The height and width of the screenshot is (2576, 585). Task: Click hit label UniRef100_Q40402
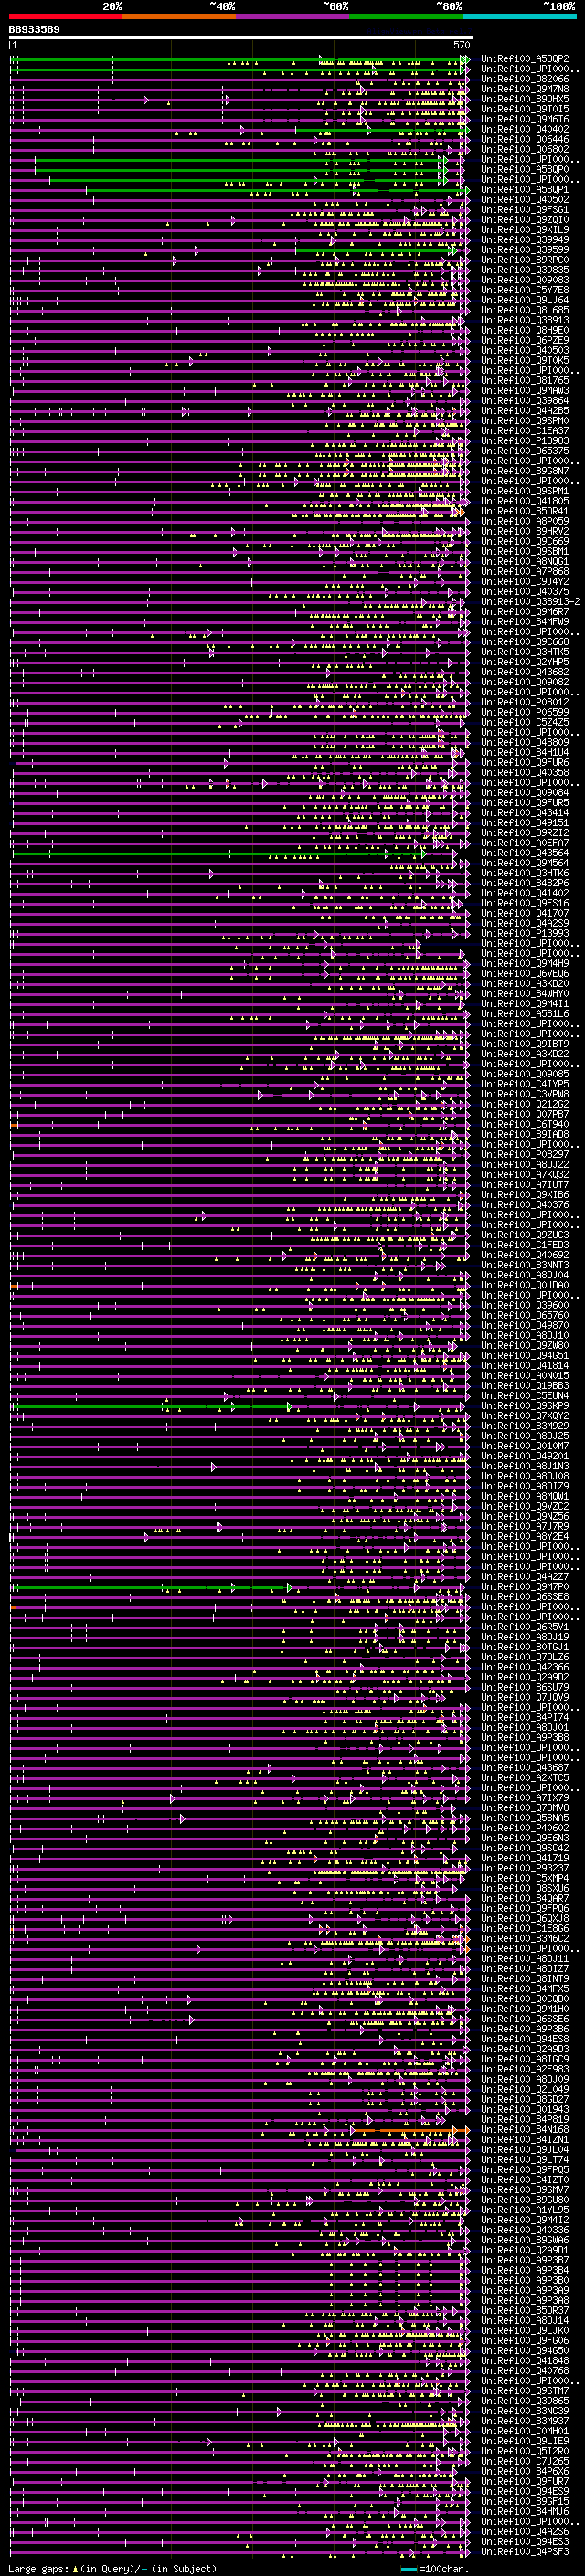tap(525, 129)
